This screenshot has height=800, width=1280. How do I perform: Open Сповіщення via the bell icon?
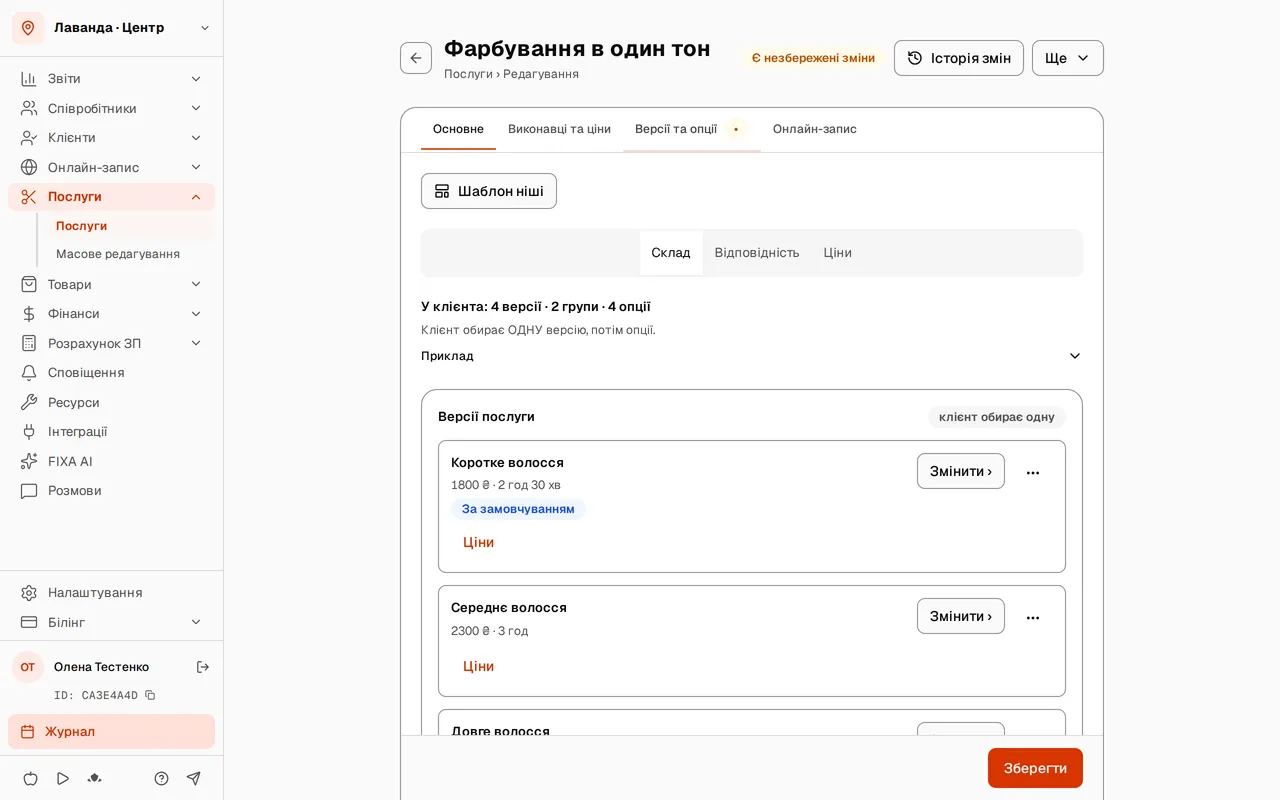(x=29, y=373)
